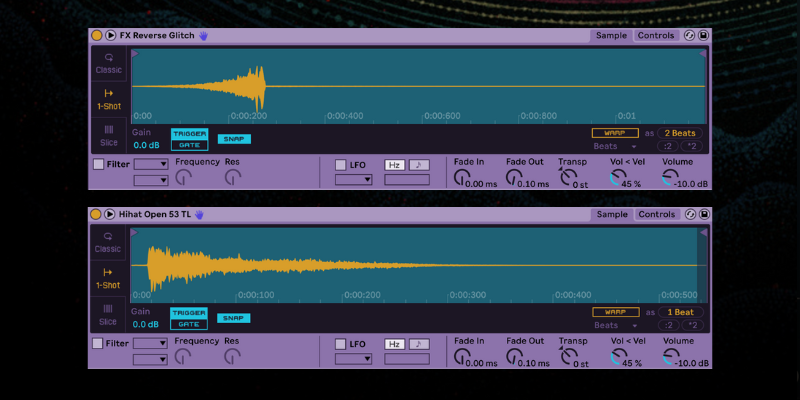Open the upper filter type dropdown in Hihat Open
Viewport: 800px width, 400px height.
150,343
